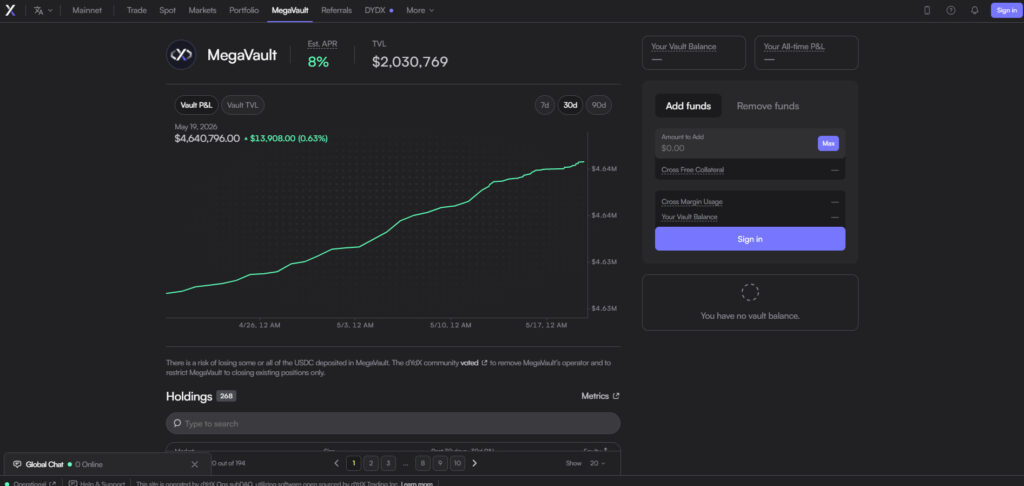Open the Markets tab

tap(202, 10)
